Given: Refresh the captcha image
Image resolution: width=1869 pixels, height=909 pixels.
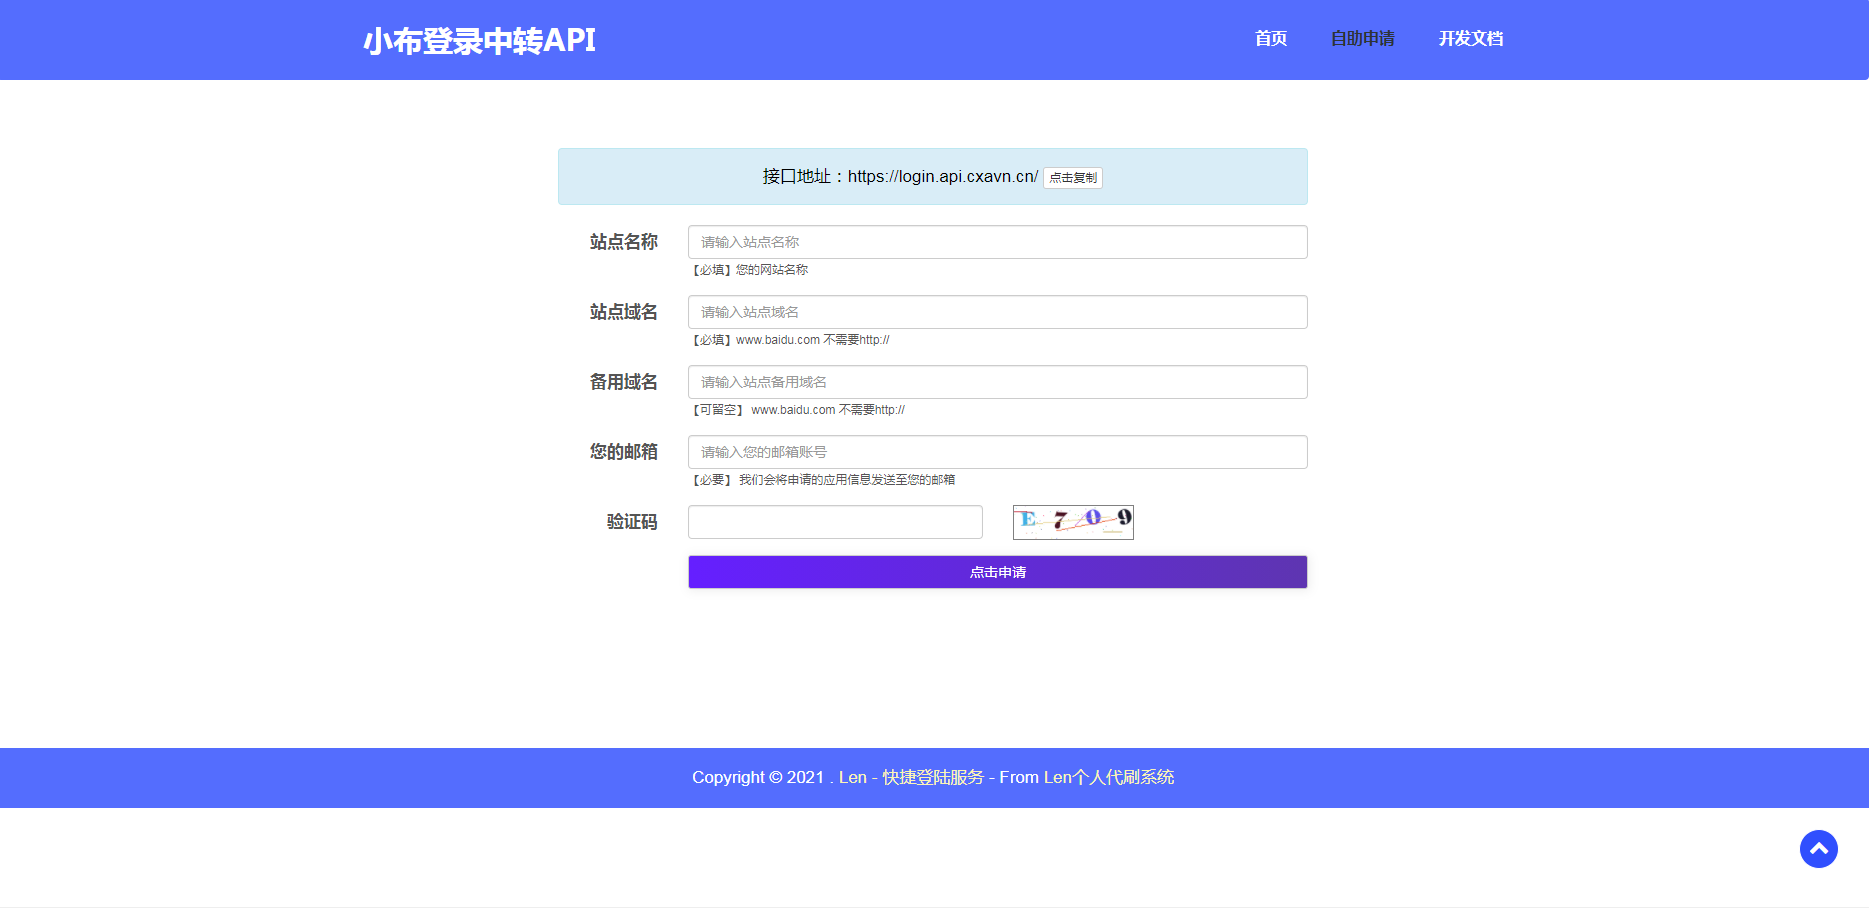Looking at the screenshot, I should coord(1072,522).
